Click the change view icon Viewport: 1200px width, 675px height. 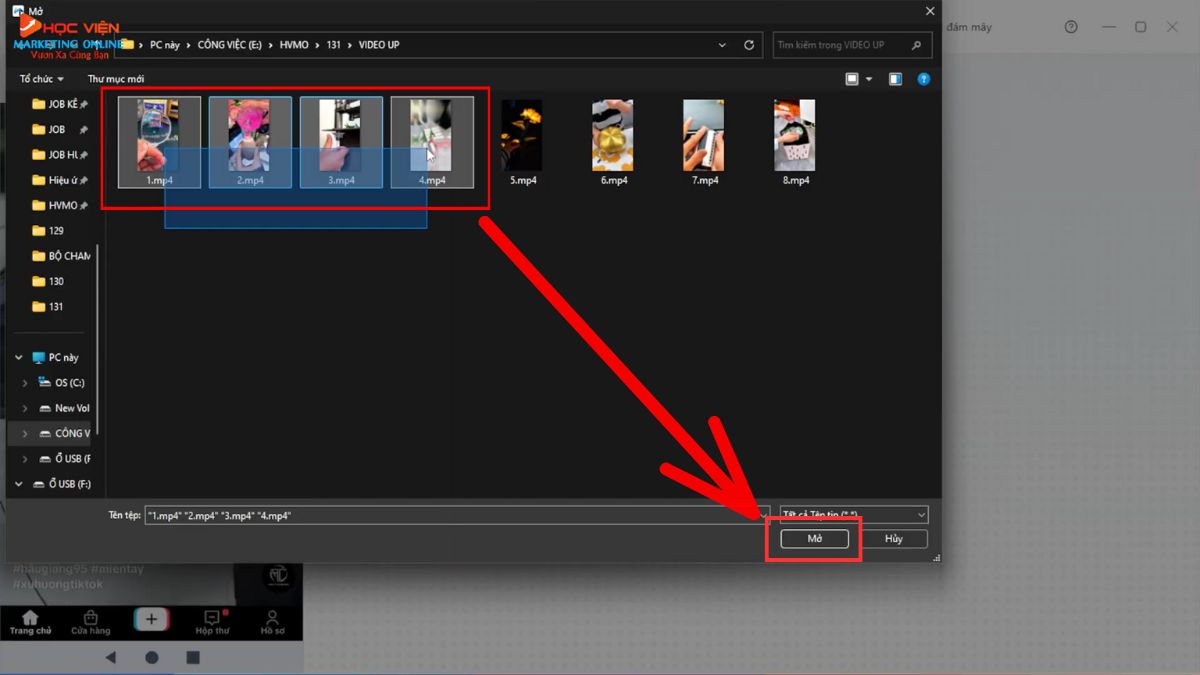pos(852,79)
